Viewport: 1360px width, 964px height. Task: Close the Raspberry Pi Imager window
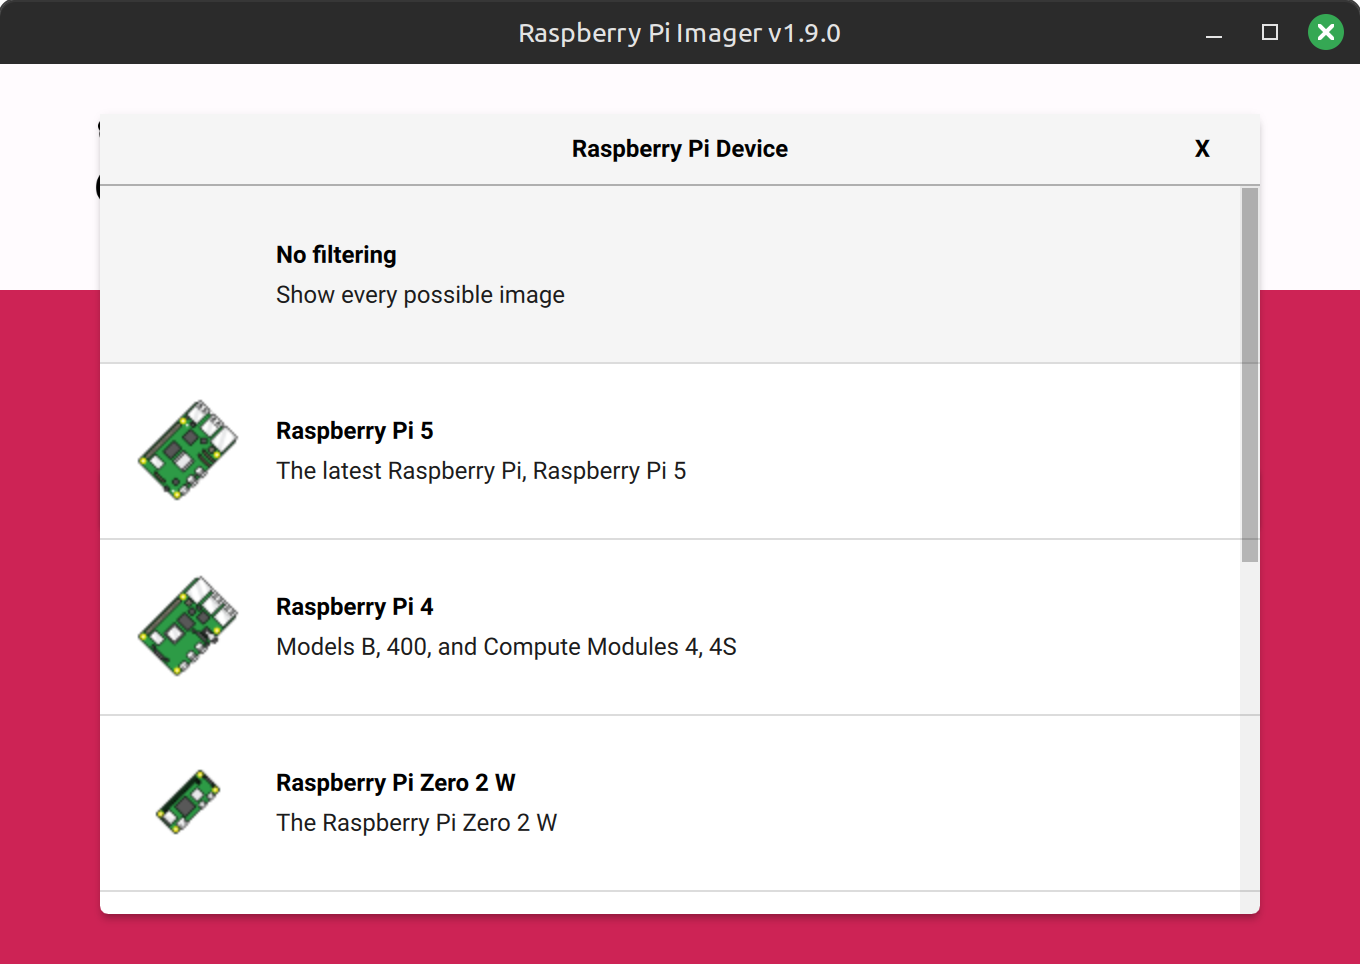tap(1326, 33)
